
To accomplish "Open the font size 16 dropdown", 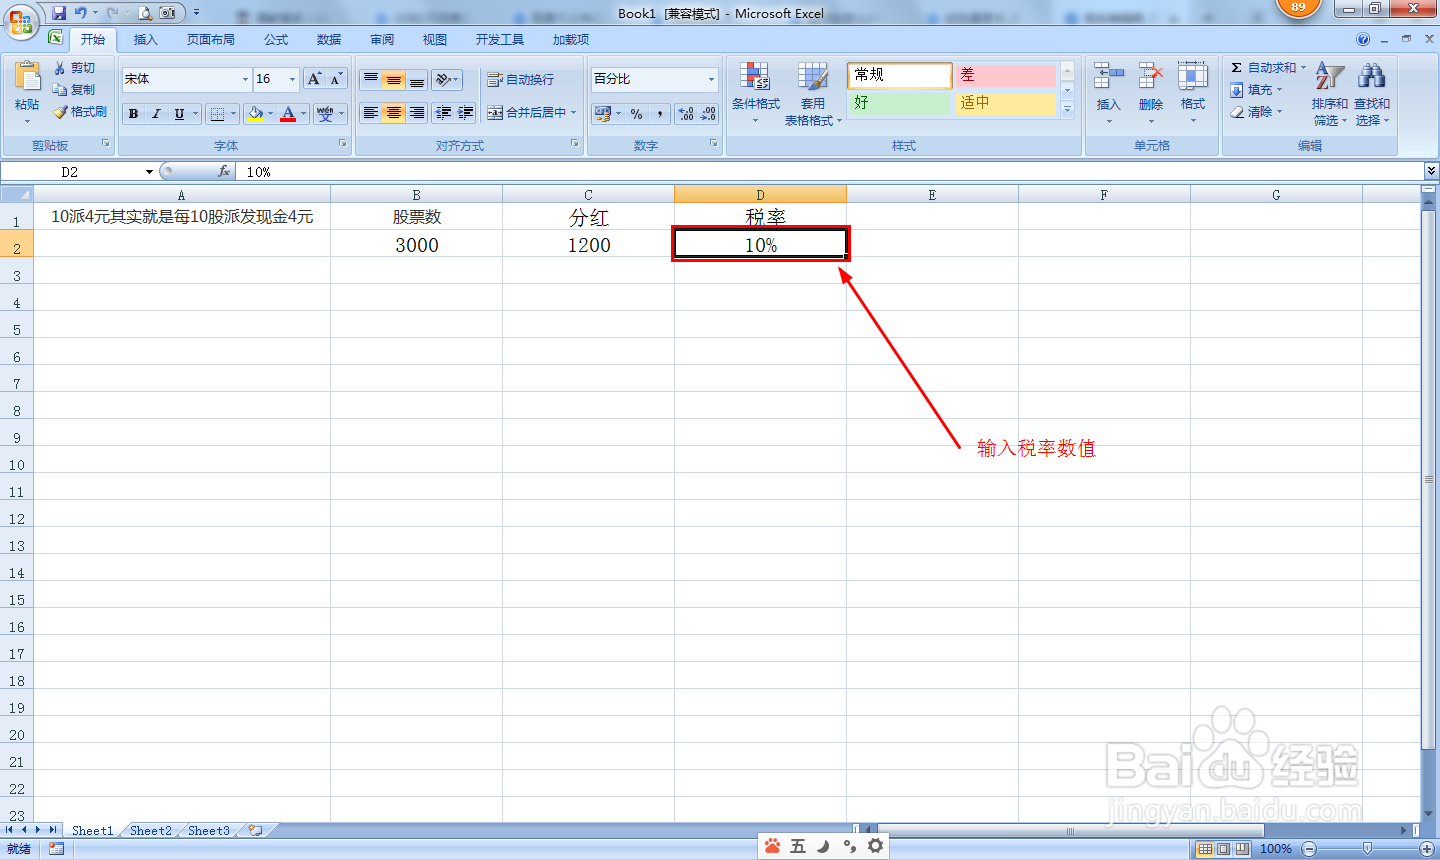I will coord(292,79).
